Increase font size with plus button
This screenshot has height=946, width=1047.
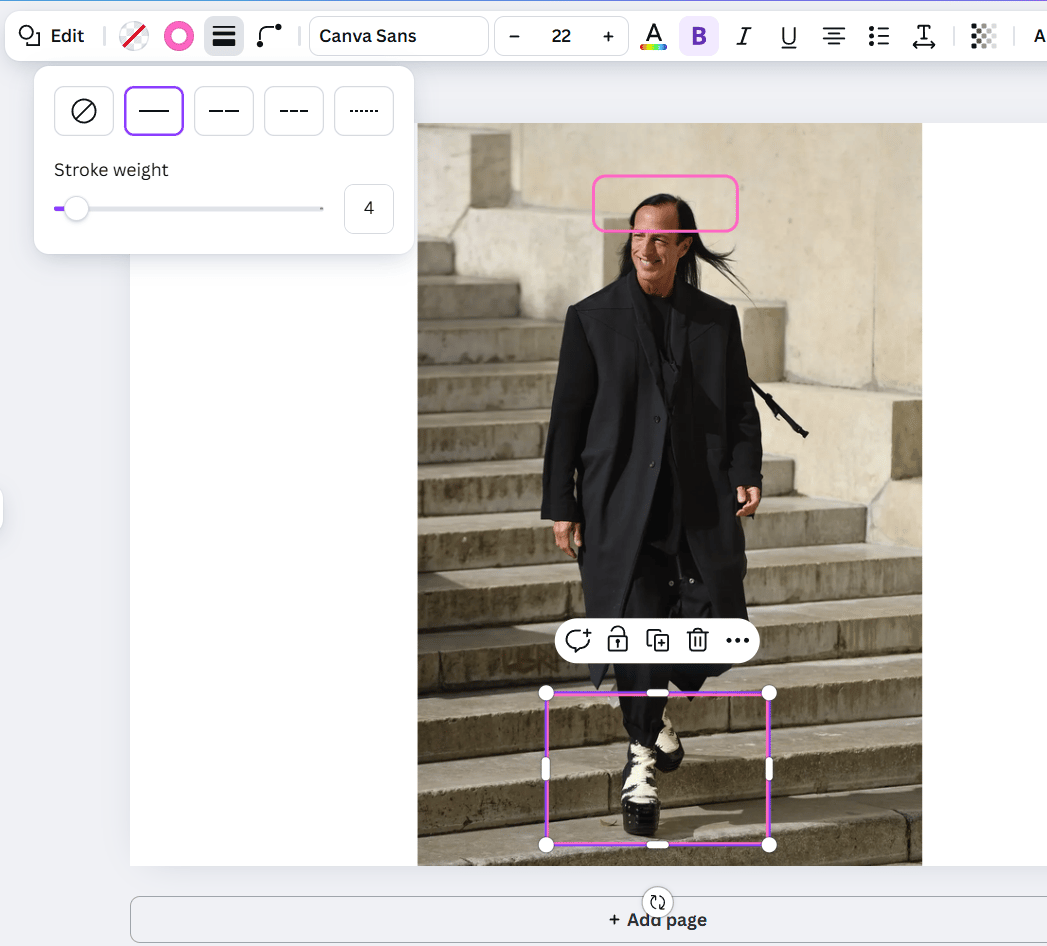(x=608, y=36)
